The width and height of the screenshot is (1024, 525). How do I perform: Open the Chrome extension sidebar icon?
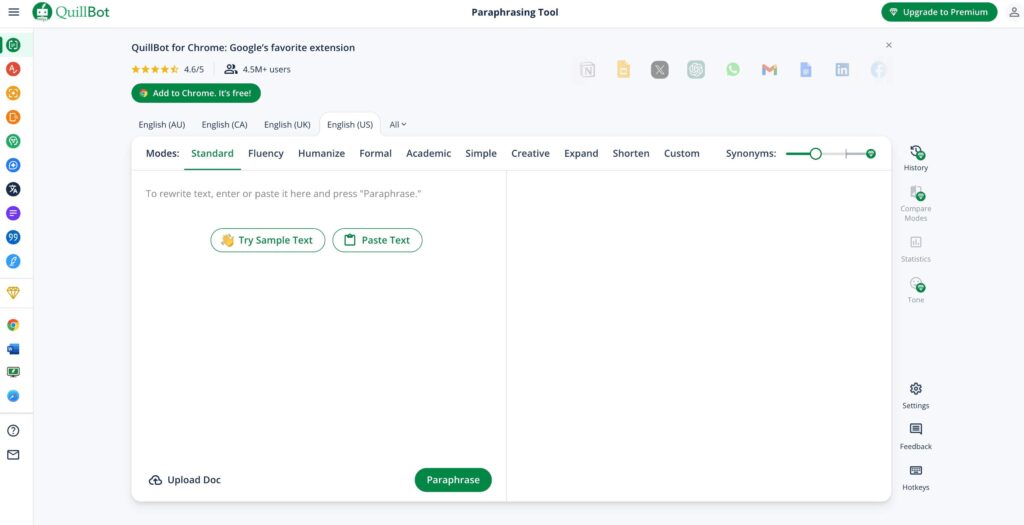pos(13,325)
